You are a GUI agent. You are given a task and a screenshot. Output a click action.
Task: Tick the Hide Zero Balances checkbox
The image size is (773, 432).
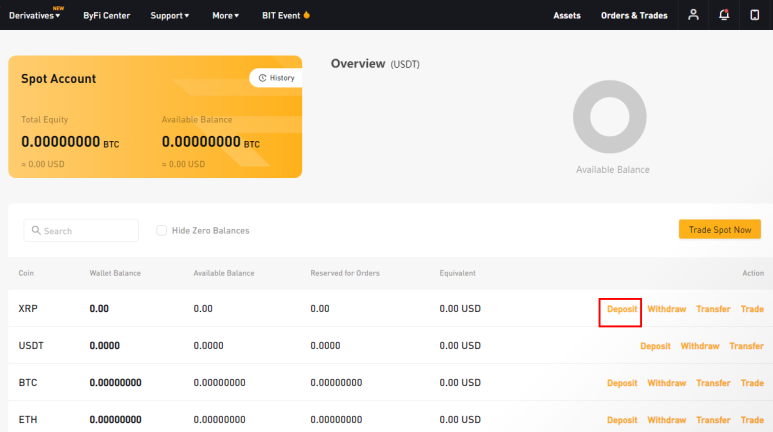(161, 230)
